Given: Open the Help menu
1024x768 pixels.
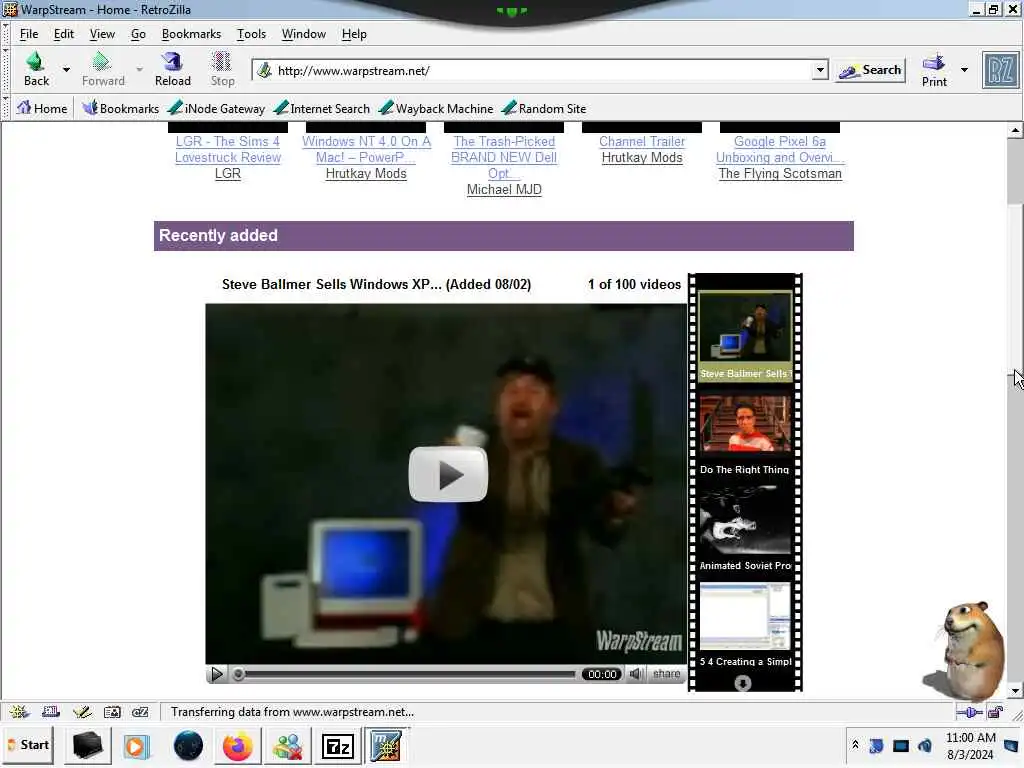Looking at the screenshot, I should click(354, 34).
